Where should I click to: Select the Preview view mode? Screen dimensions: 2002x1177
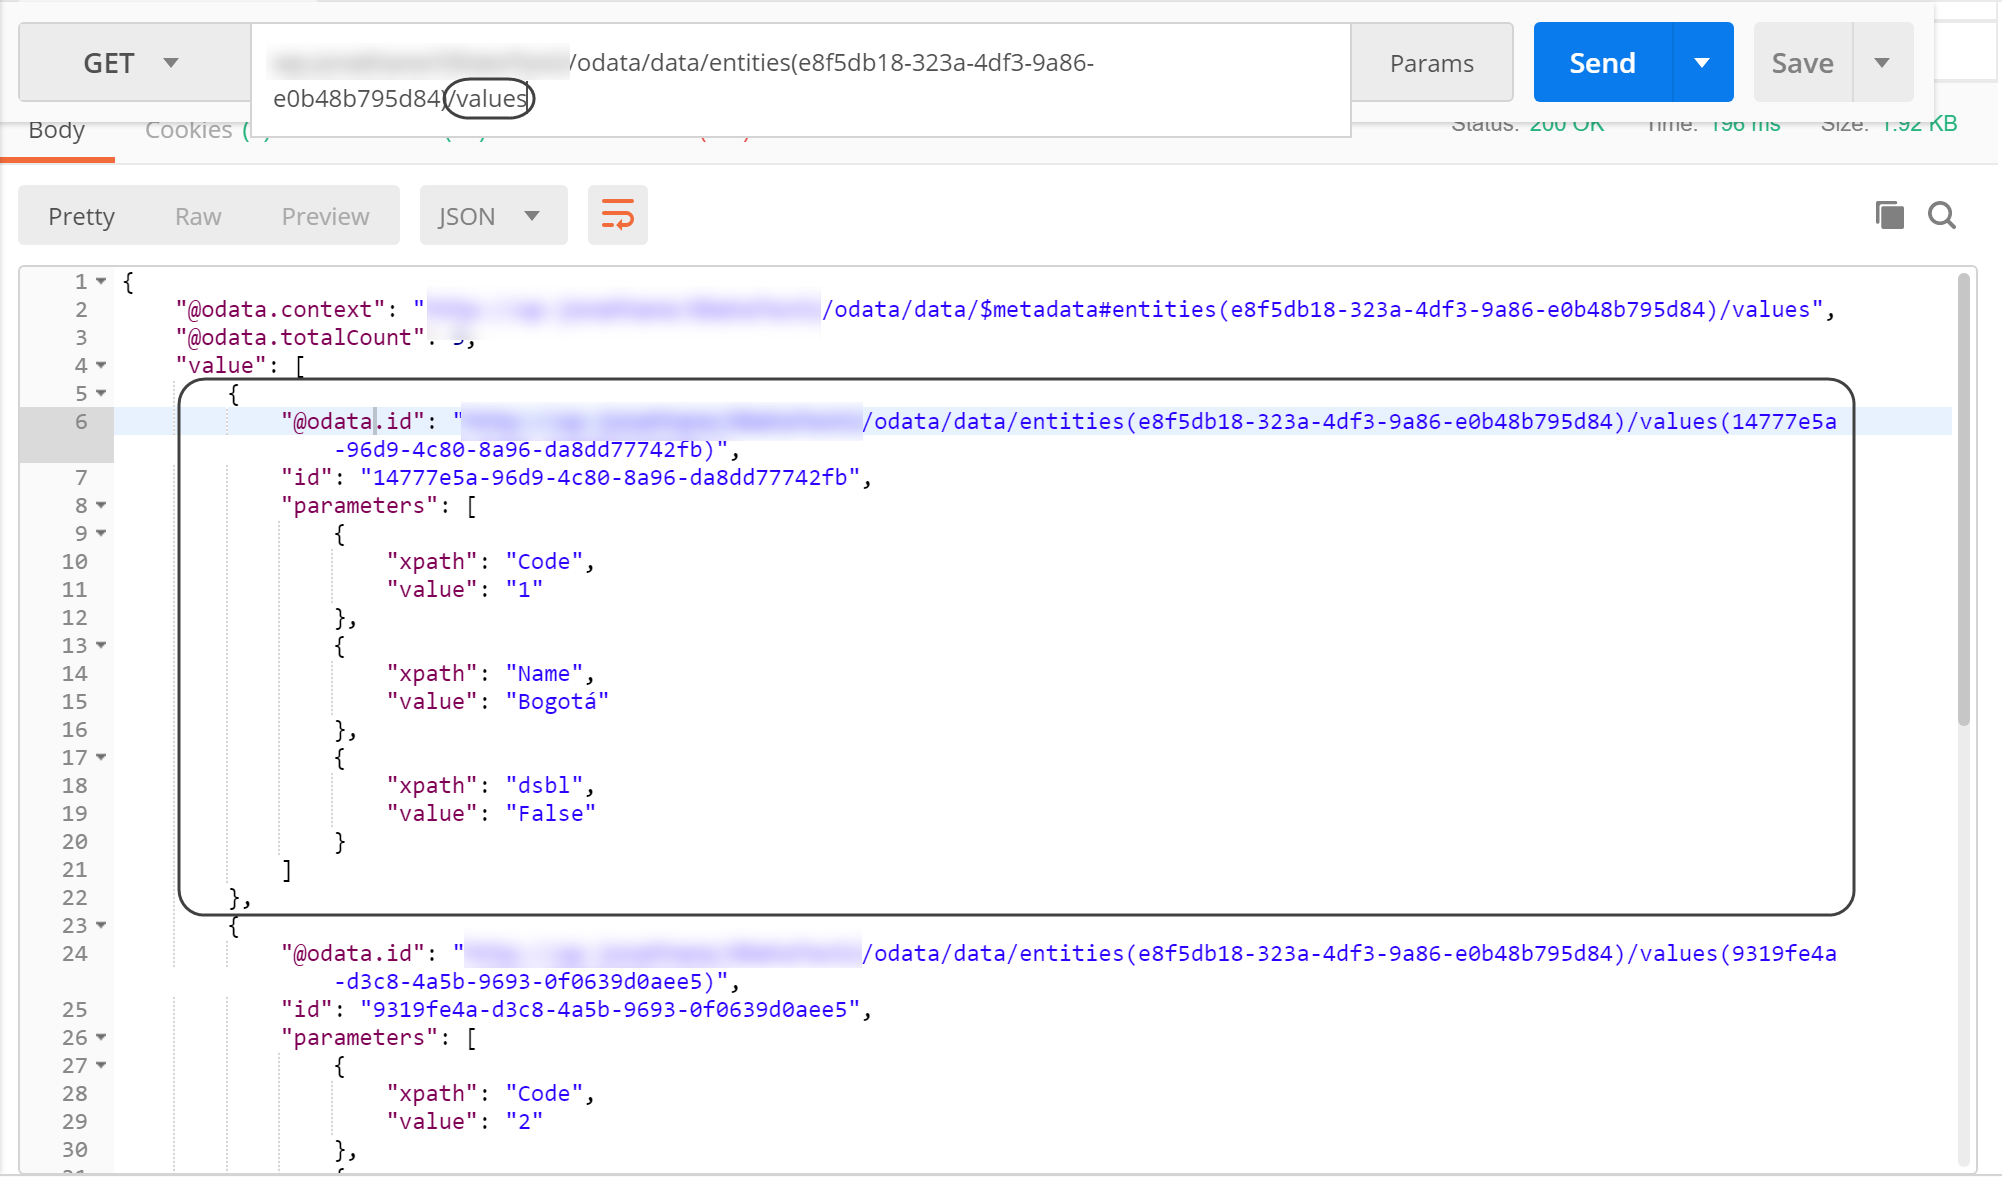325,216
